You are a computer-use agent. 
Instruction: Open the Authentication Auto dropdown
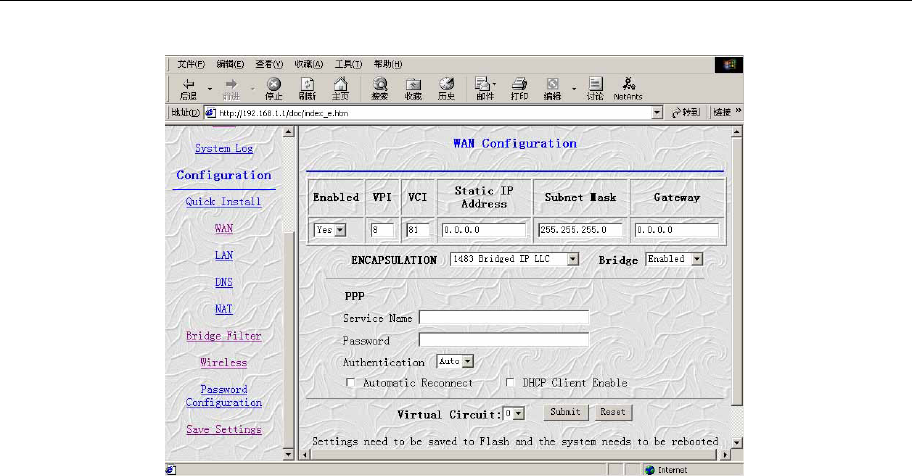(x=455, y=361)
